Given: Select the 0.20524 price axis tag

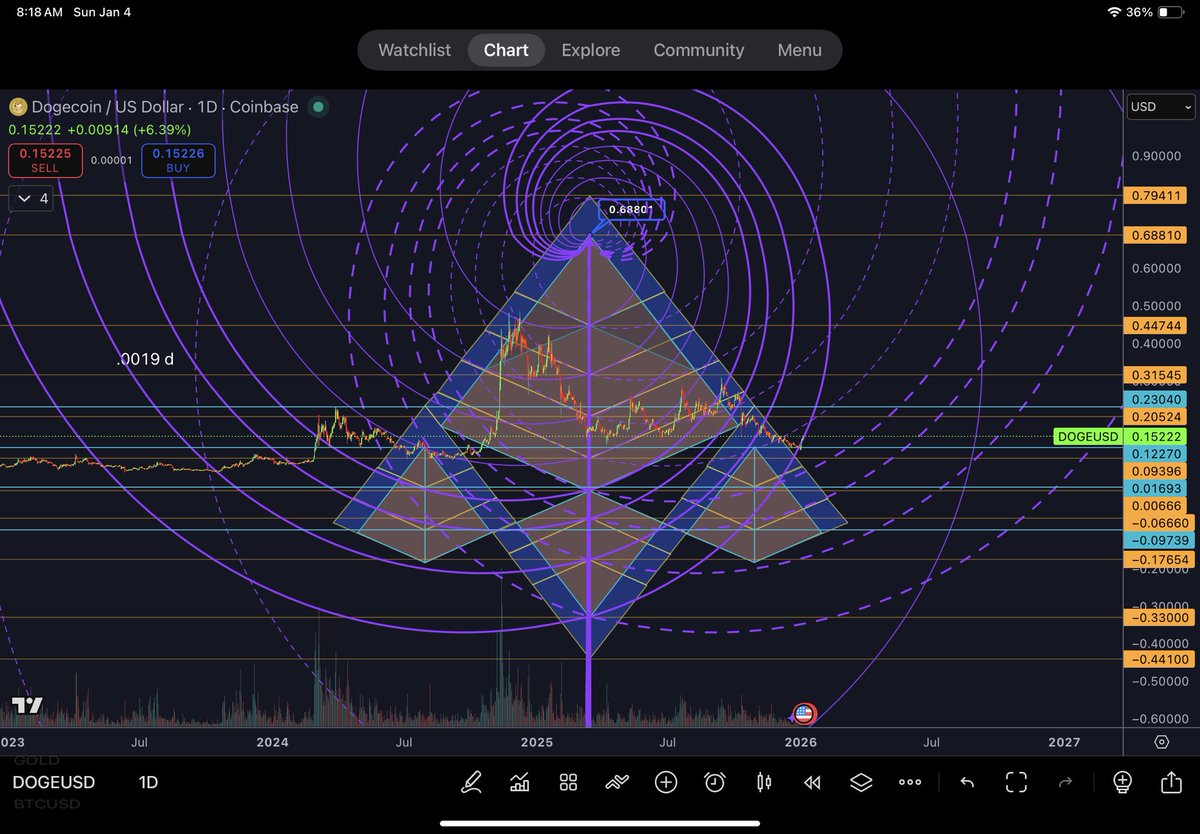Looking at the screenshot, I should tap(1155, 416).
